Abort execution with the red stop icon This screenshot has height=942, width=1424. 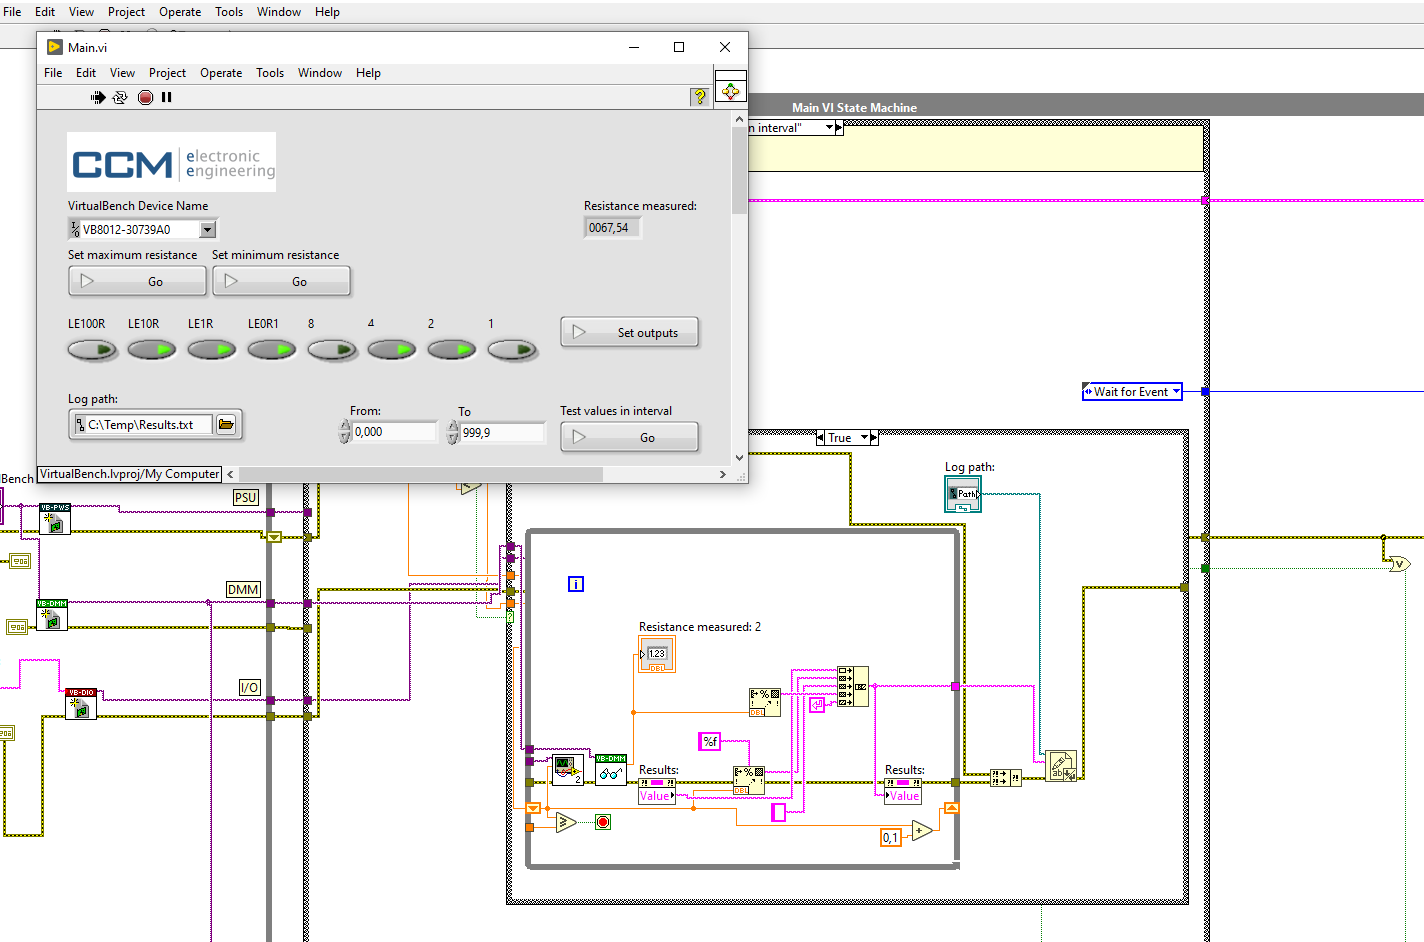(x=145, y=97)
